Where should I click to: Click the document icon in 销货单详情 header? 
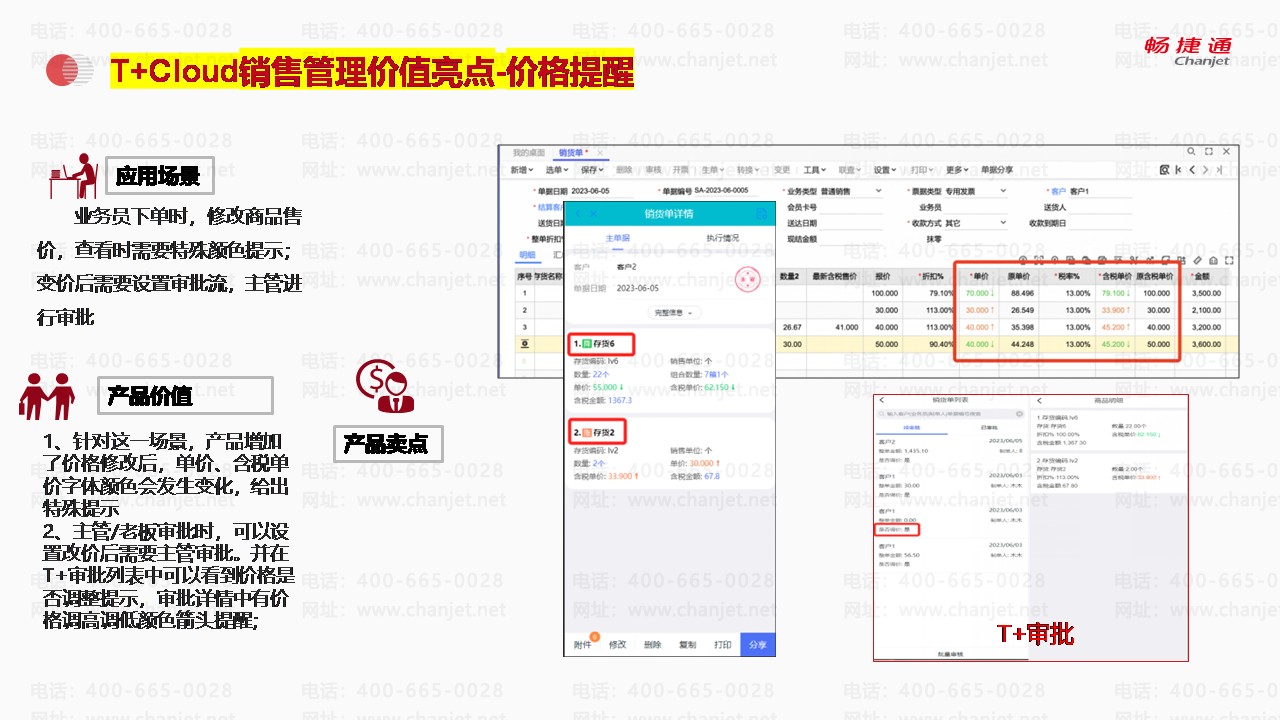pyautogui.click(x=762, y=213)
